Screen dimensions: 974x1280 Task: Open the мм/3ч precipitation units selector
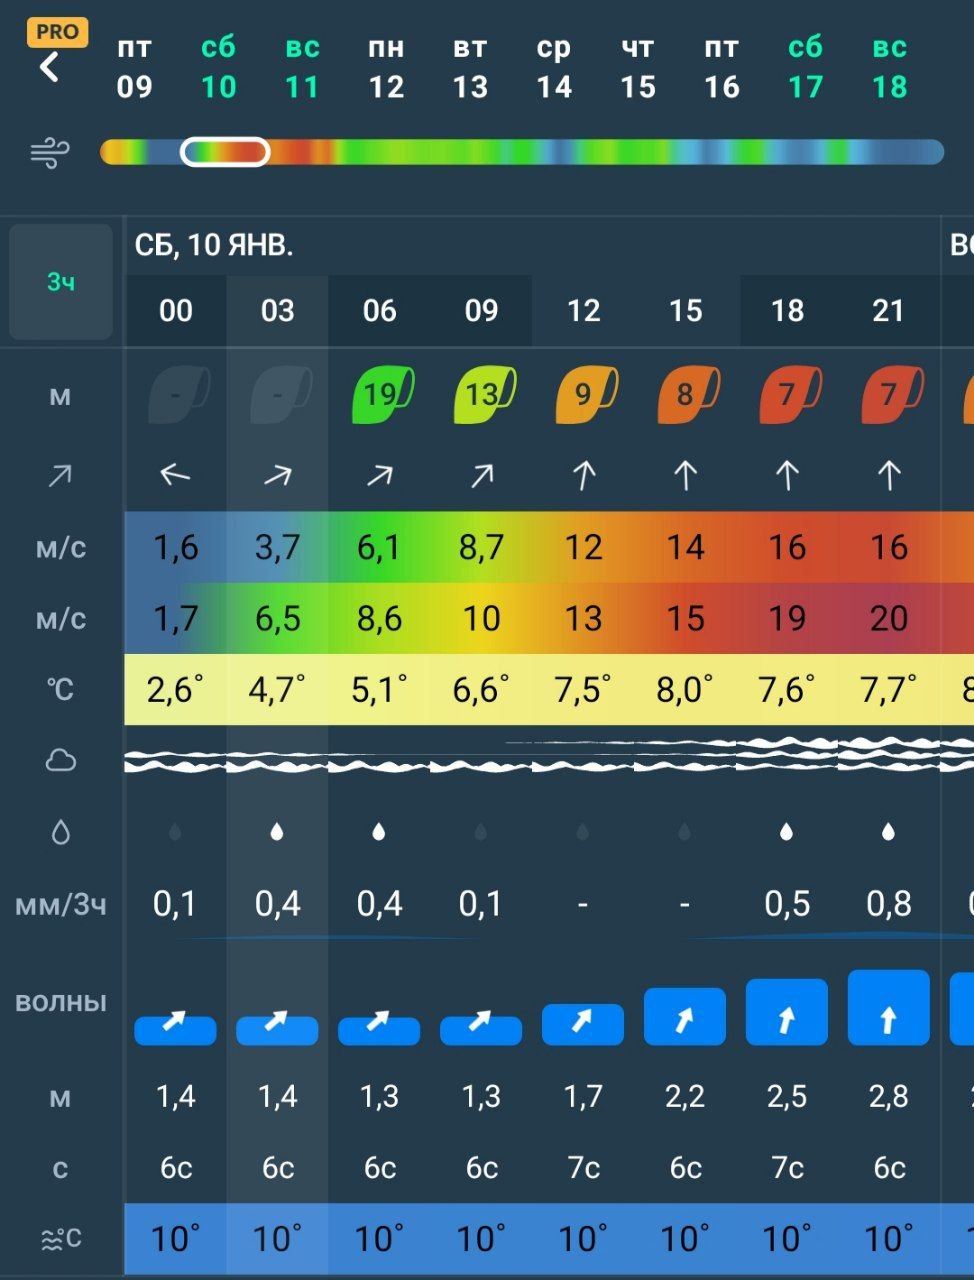[61, 905]
